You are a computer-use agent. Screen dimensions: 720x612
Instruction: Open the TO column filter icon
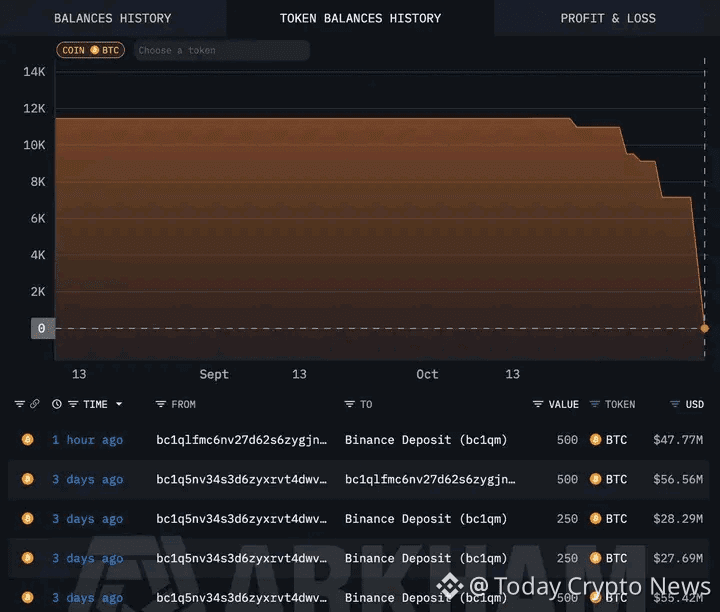[x=349, y=404]
